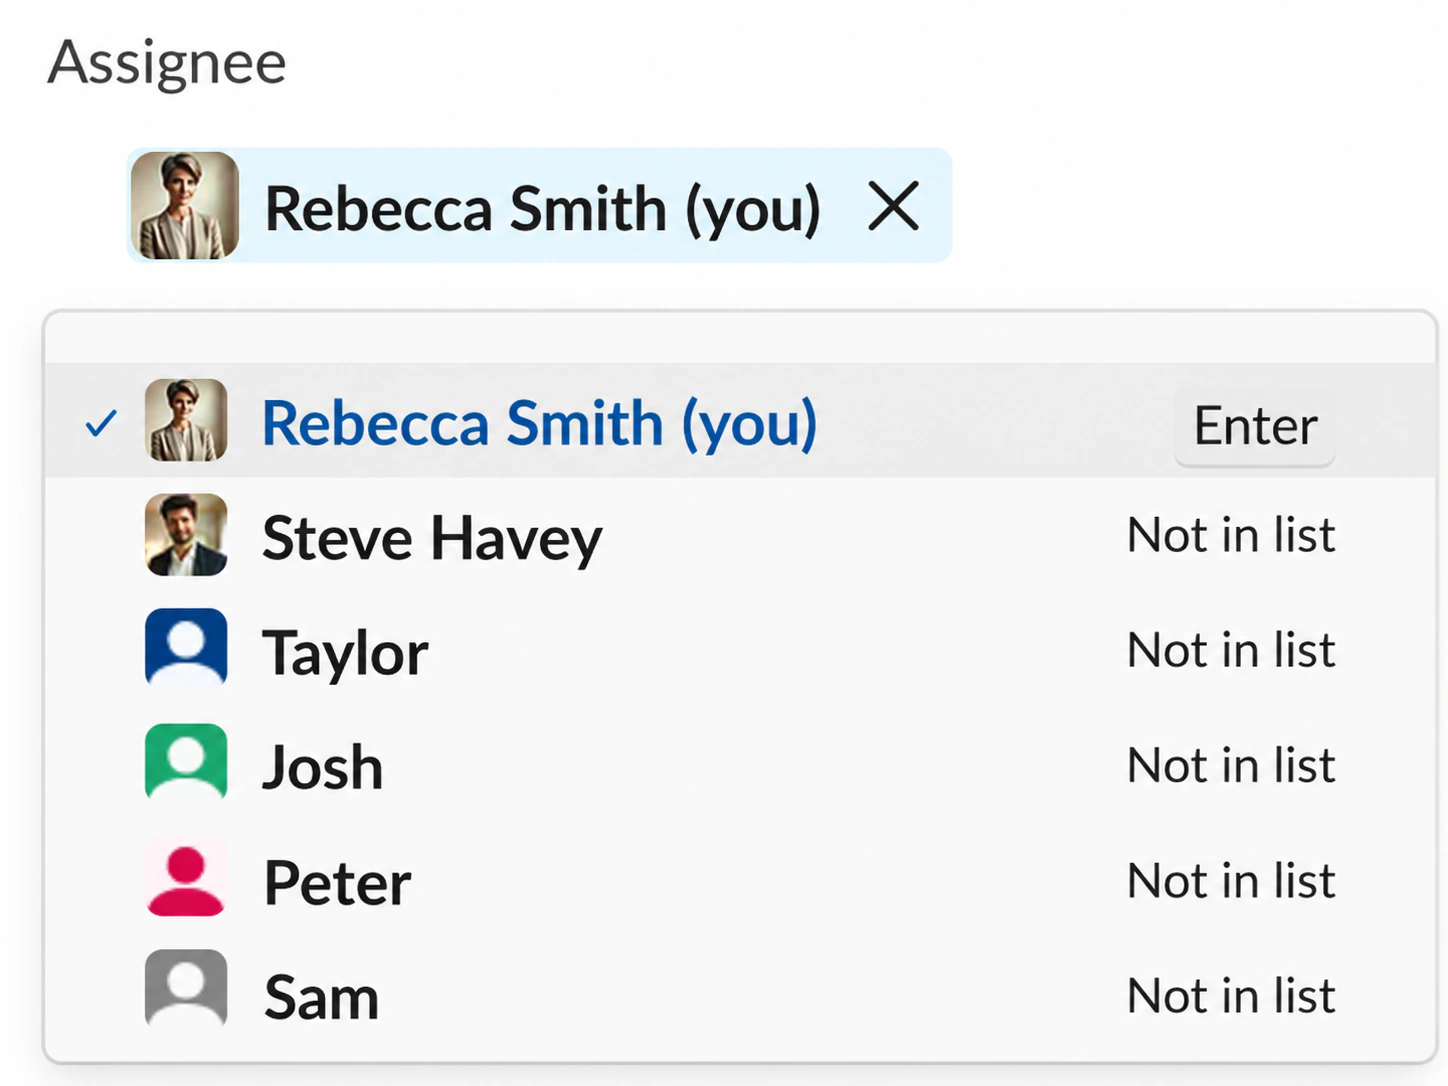Assign the item to Josh
1448x1086 pixels.
740,764
